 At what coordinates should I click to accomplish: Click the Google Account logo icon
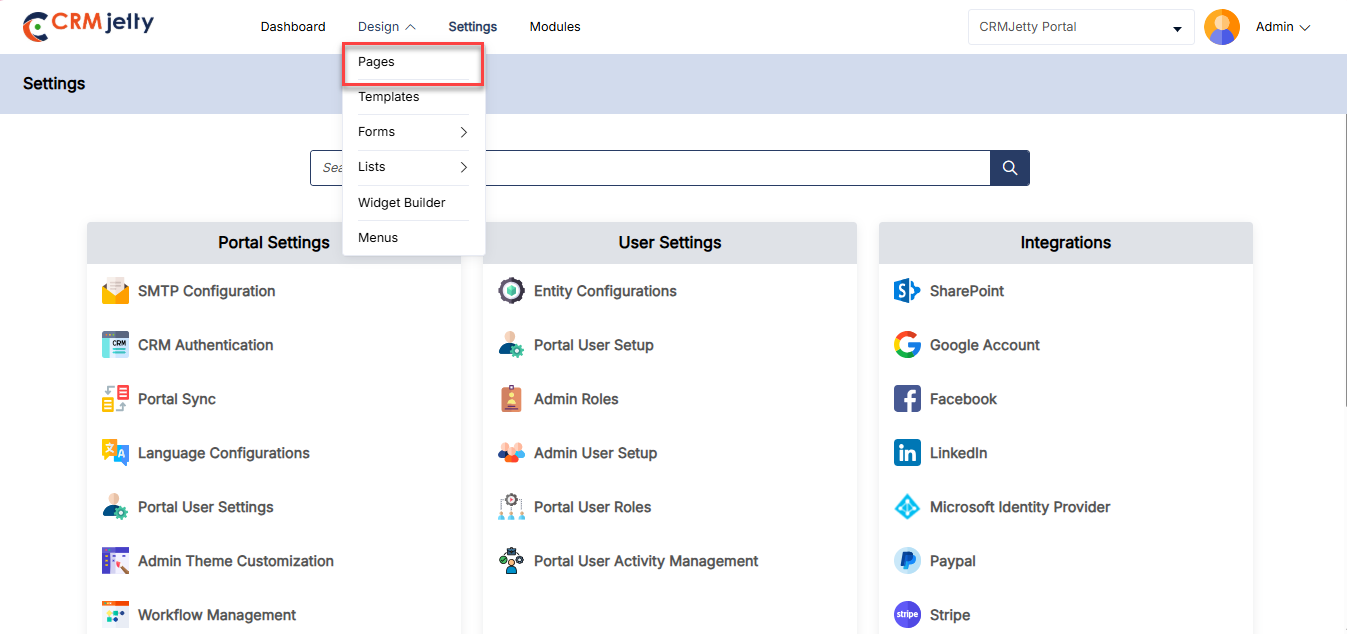click(x=906, y=345)
